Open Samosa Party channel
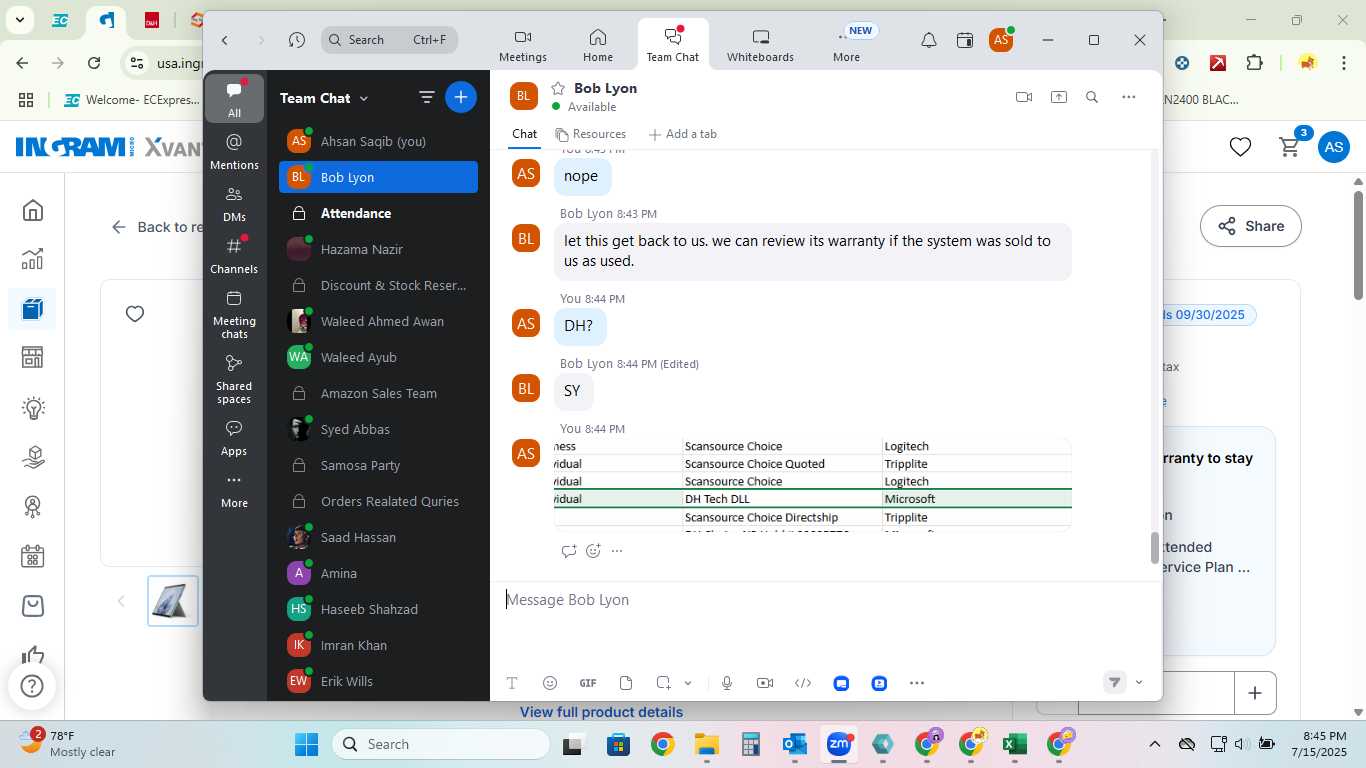Viewport: 1366px width, 768px height. pyautogui.click(x=378, y=465)
